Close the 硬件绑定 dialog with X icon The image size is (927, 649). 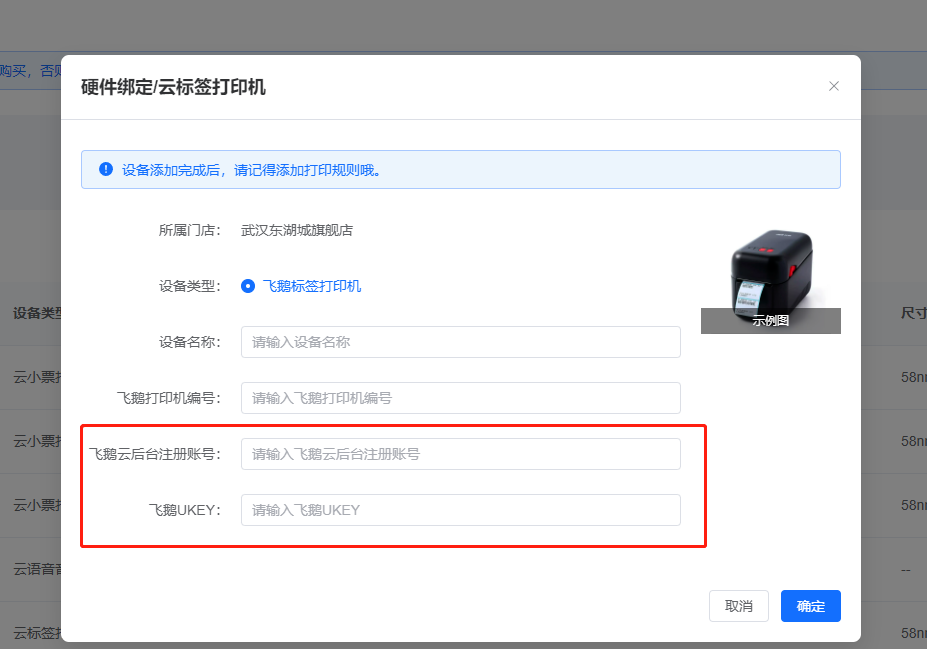click(x=834, y=86)
